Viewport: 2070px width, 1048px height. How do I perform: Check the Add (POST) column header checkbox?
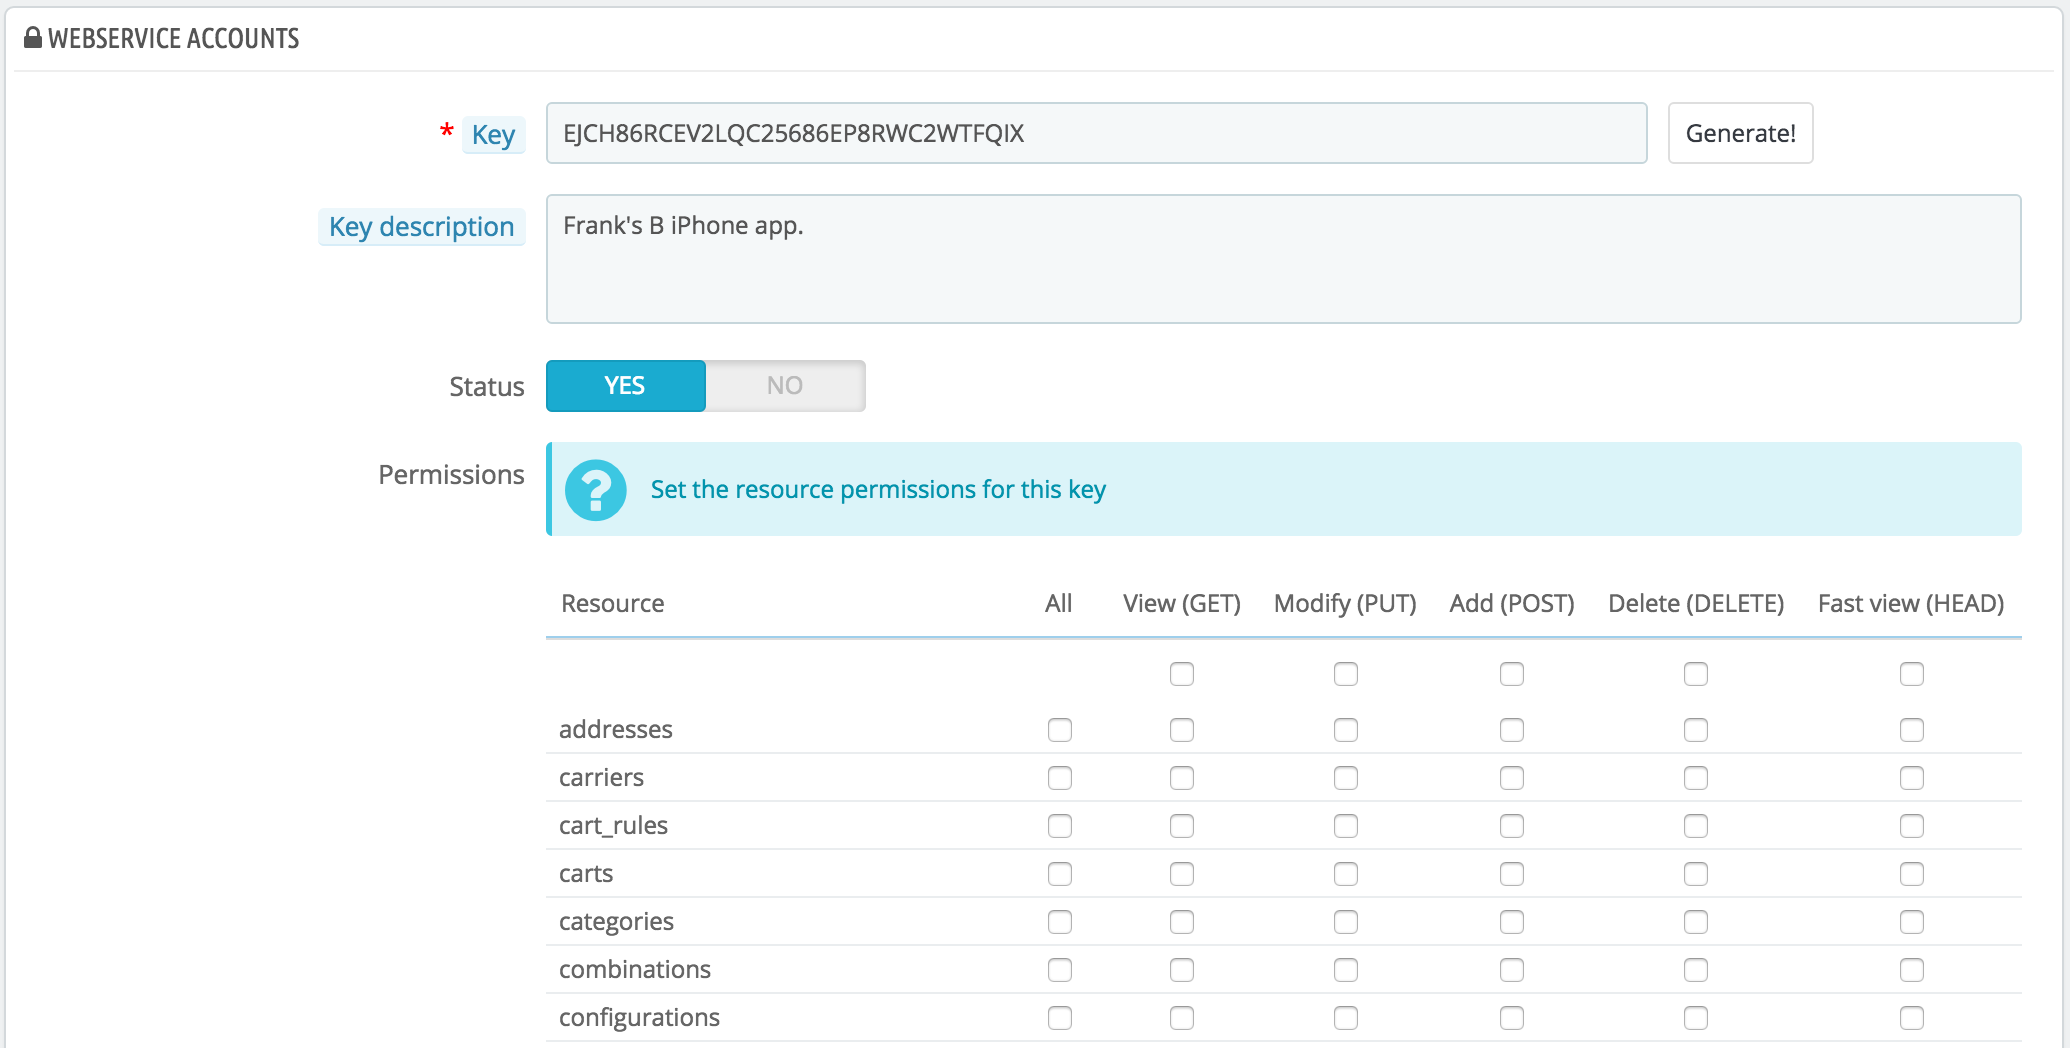pyautogui.click(x=1512, y=674)
